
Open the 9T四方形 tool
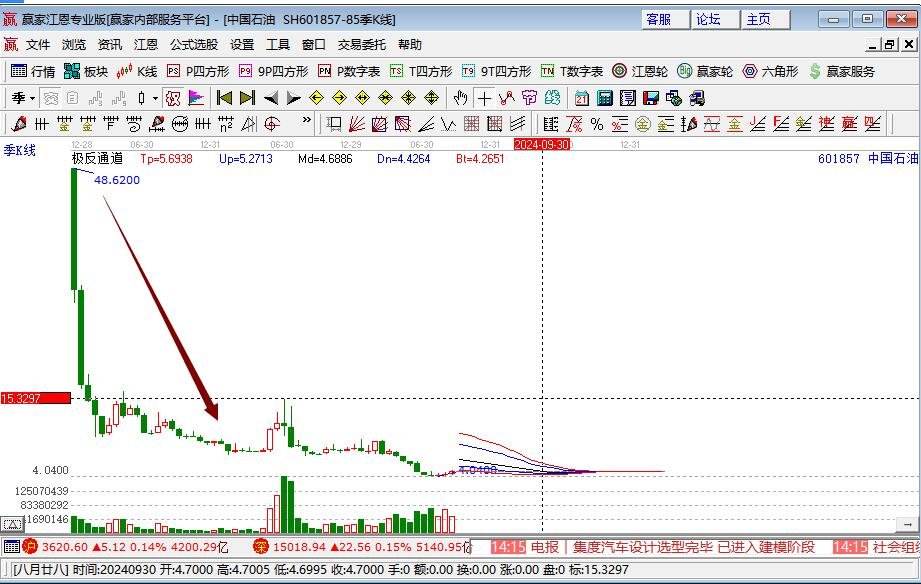496,71
